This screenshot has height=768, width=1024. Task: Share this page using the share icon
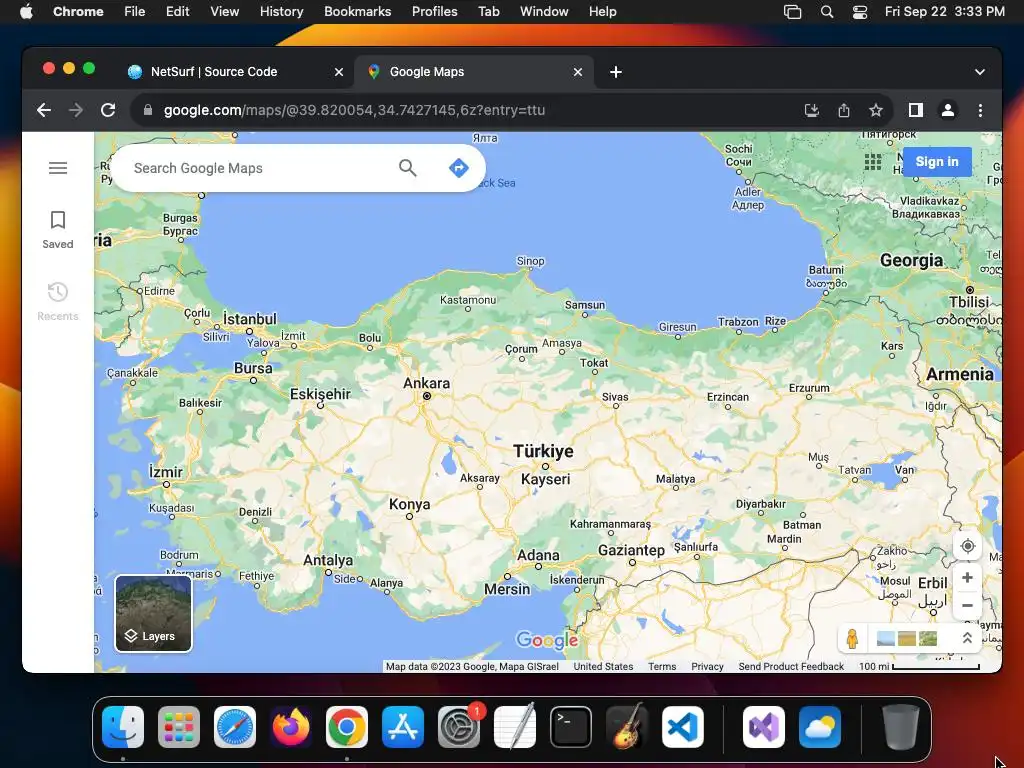click(844, 110)
